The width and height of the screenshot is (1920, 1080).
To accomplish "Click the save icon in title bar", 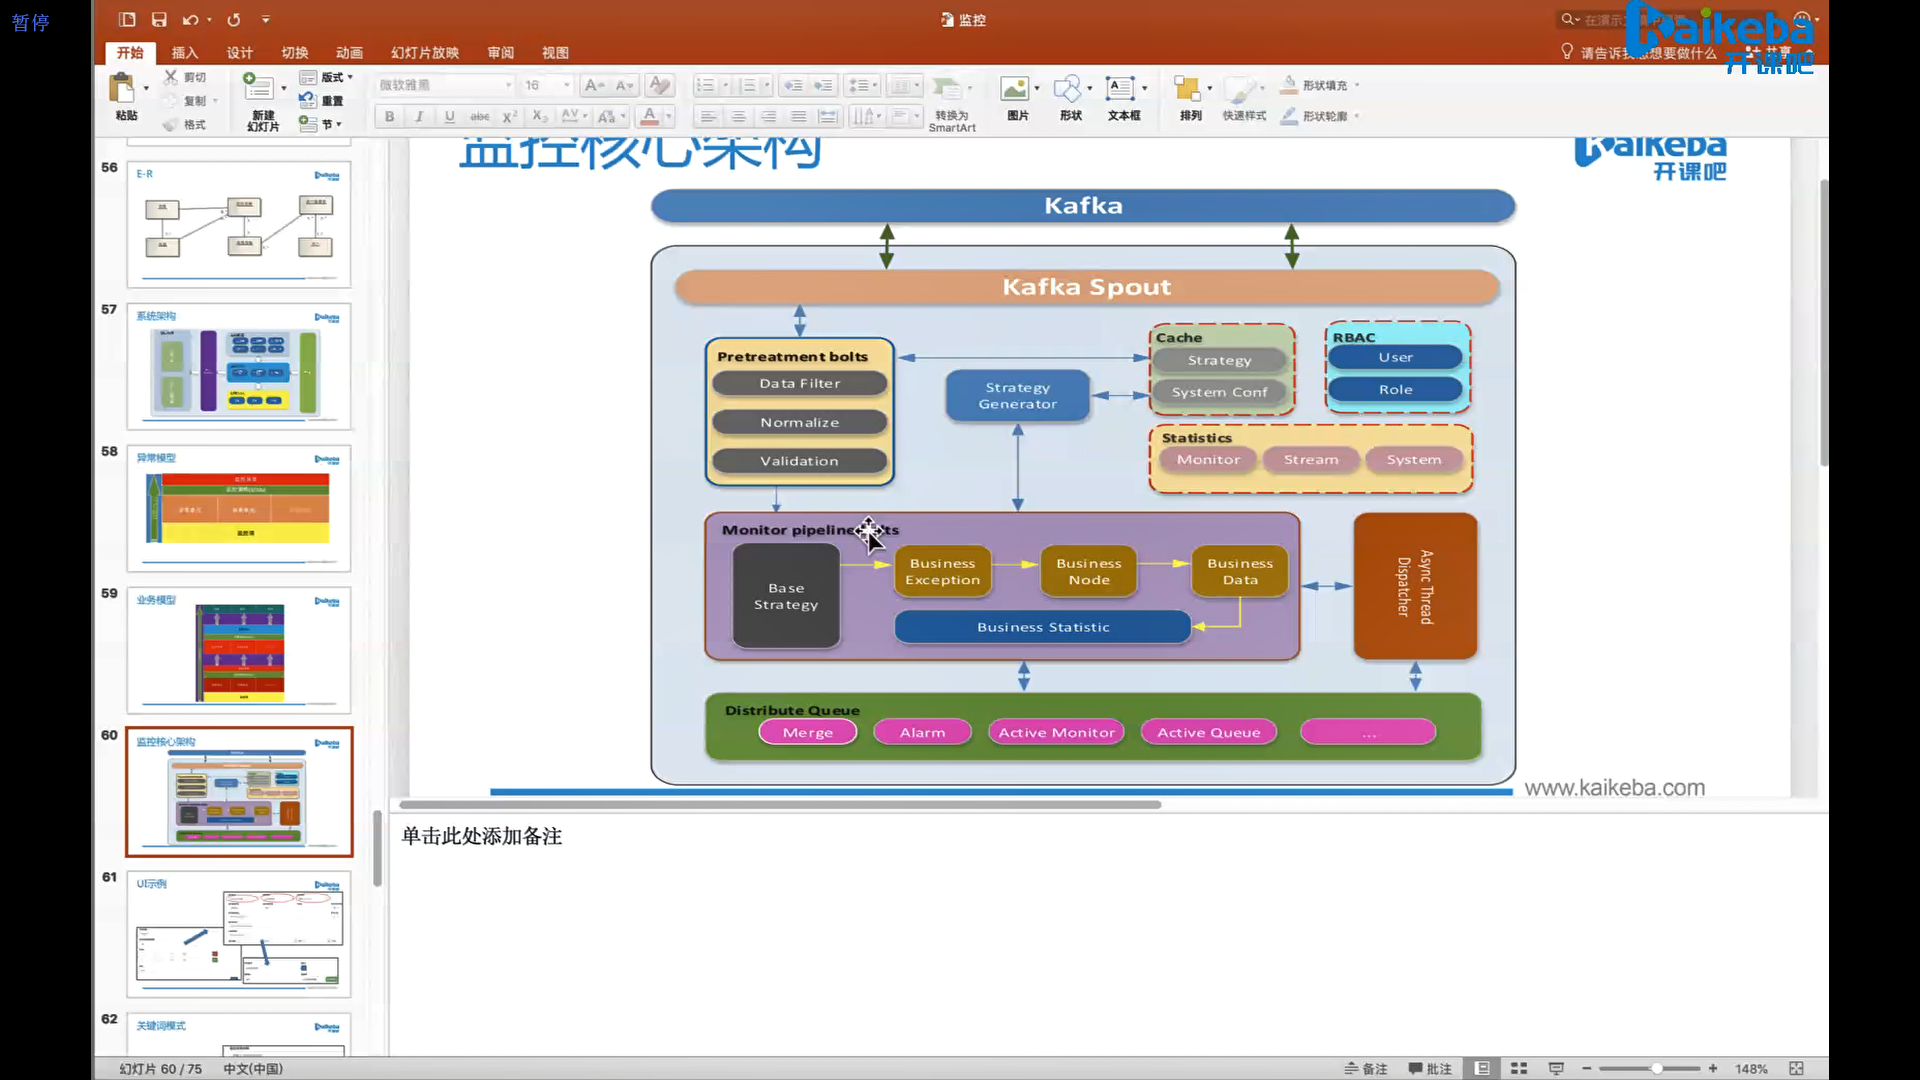I will [x=159, y=19].
